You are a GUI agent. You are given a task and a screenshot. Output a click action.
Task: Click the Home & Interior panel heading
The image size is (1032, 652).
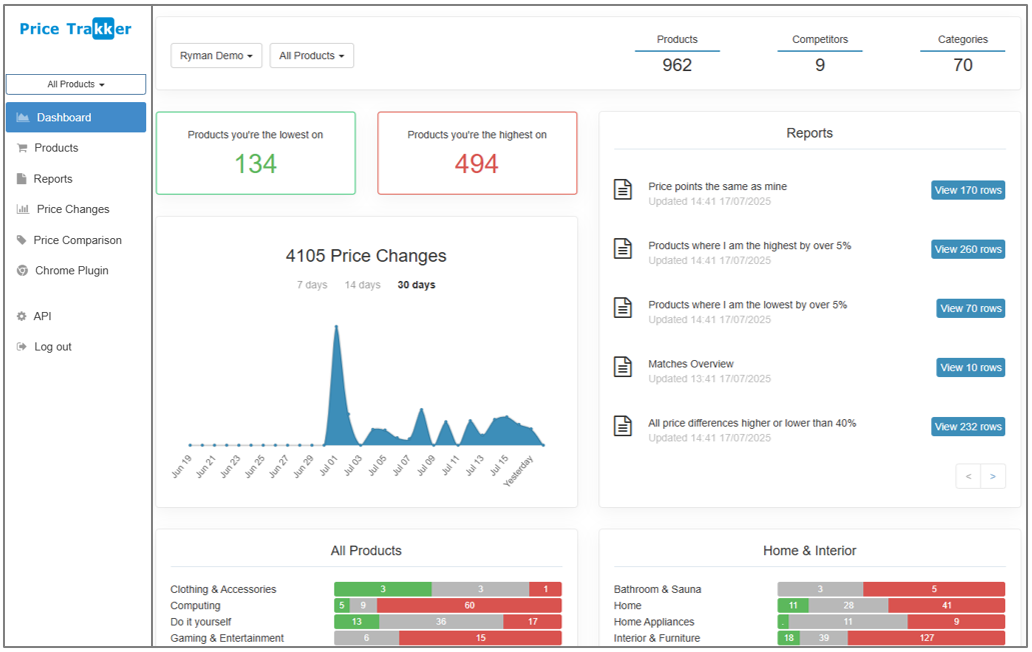[x=810, y=551]
